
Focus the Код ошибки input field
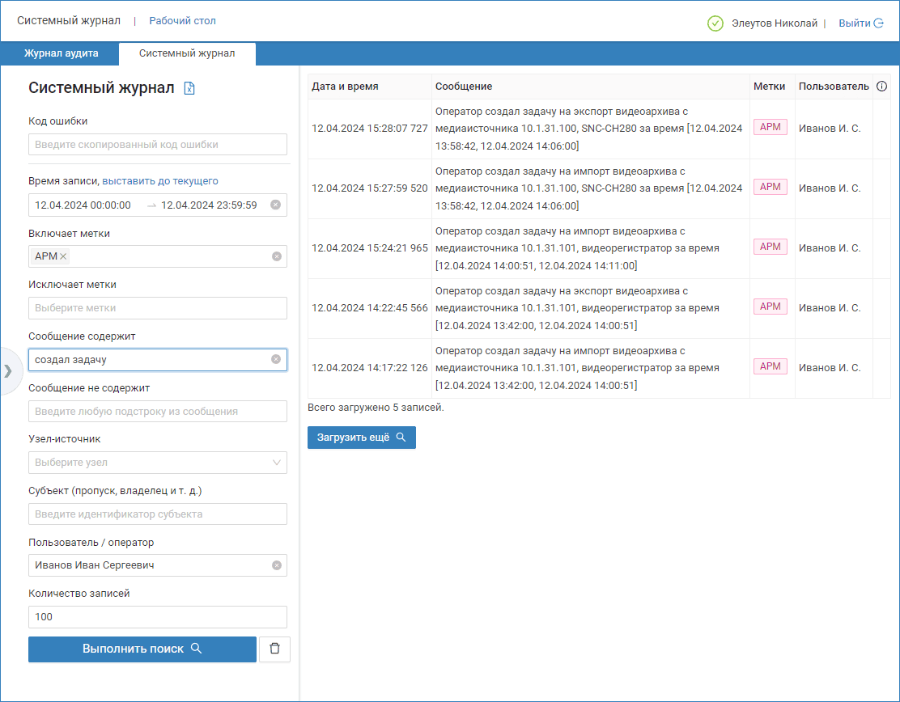tap(157, 145)
